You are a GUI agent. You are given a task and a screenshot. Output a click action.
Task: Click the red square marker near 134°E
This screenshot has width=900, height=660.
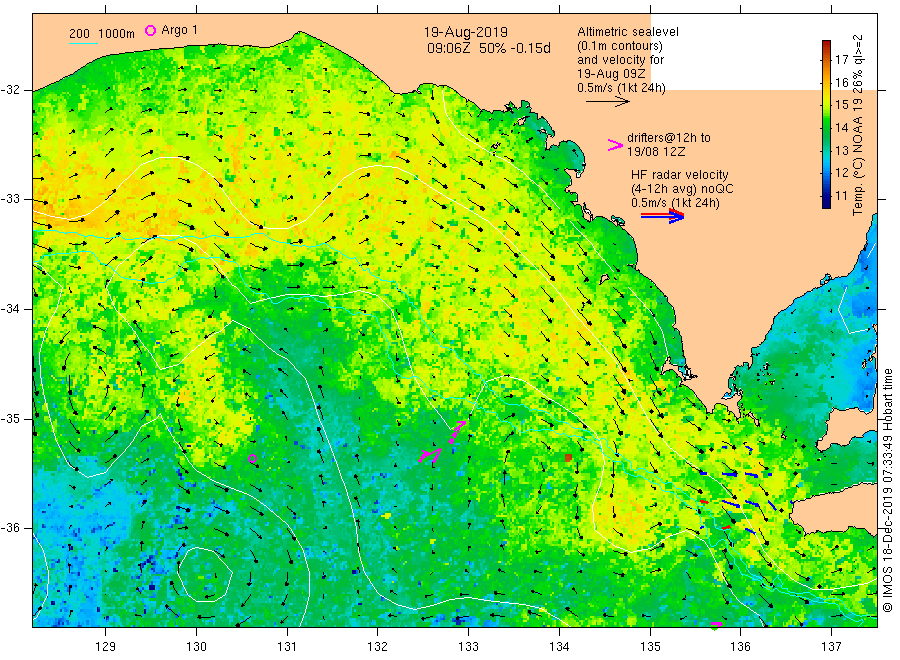pos(568,457)
